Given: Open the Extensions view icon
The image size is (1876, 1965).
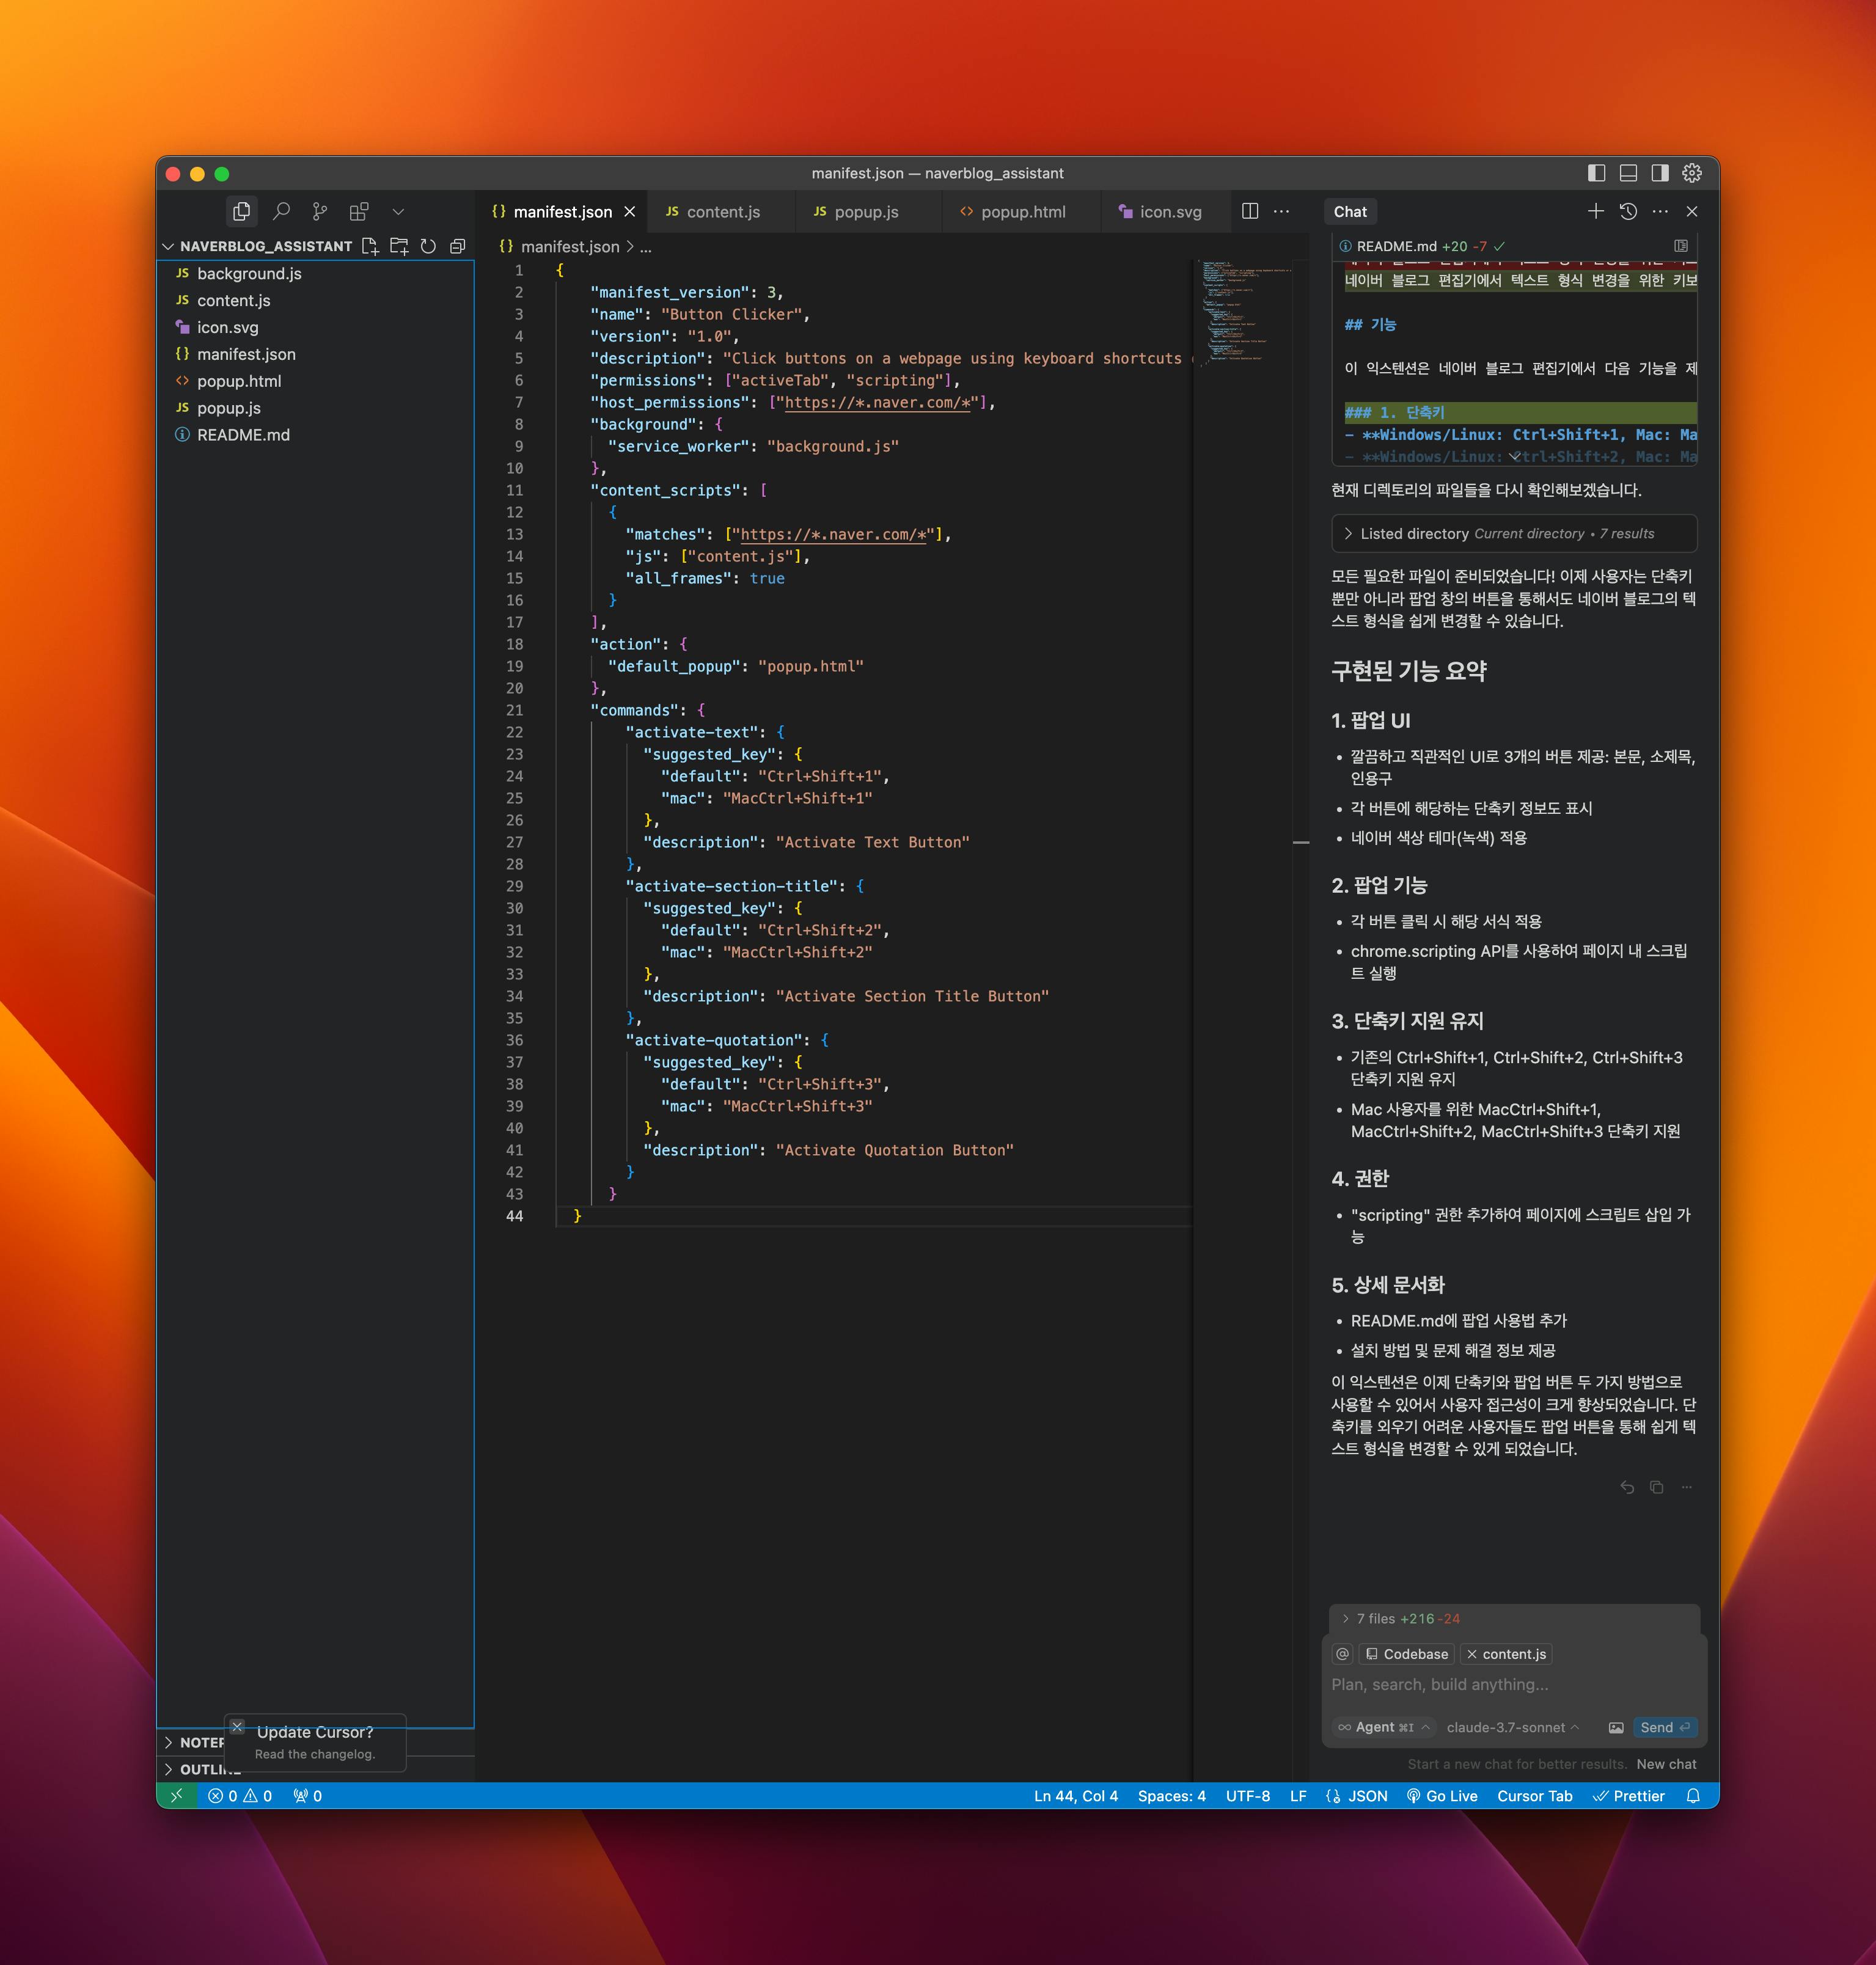Looking at the screenshot, I should point(359,211).
